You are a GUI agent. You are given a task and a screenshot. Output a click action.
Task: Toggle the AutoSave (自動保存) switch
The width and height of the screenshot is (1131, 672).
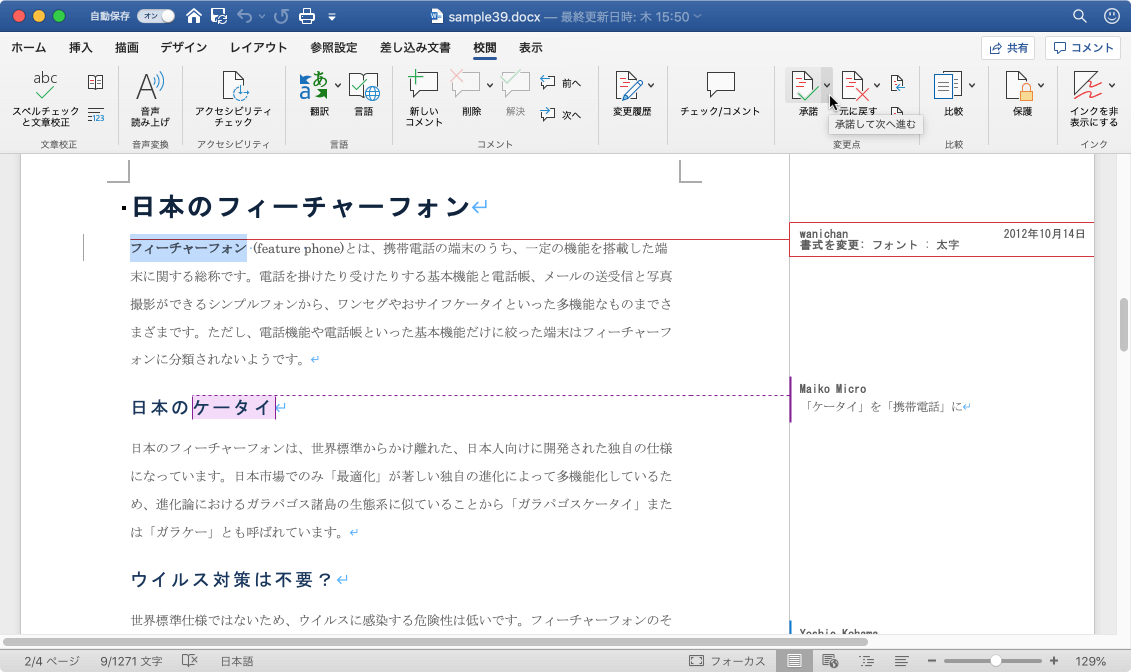(155, 17)
